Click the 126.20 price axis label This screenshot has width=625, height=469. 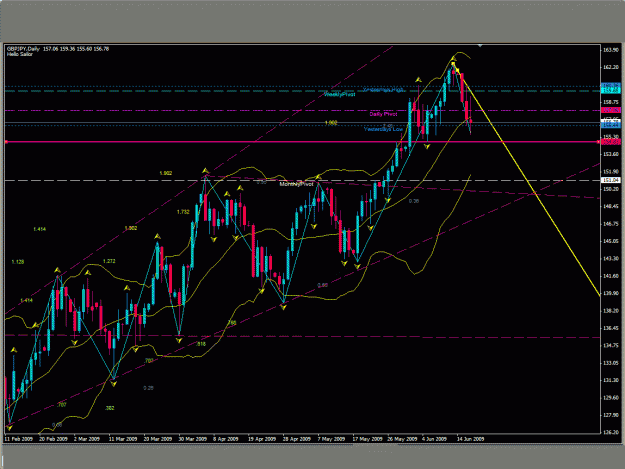(611, 433)
